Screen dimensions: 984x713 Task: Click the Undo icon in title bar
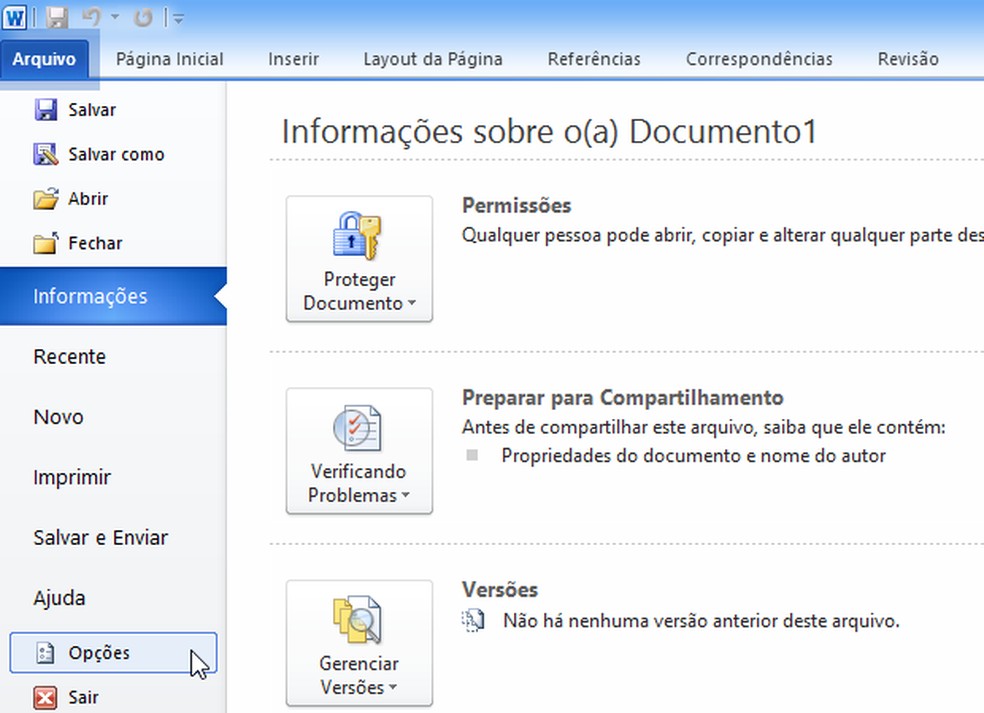[x=91, y=16]
